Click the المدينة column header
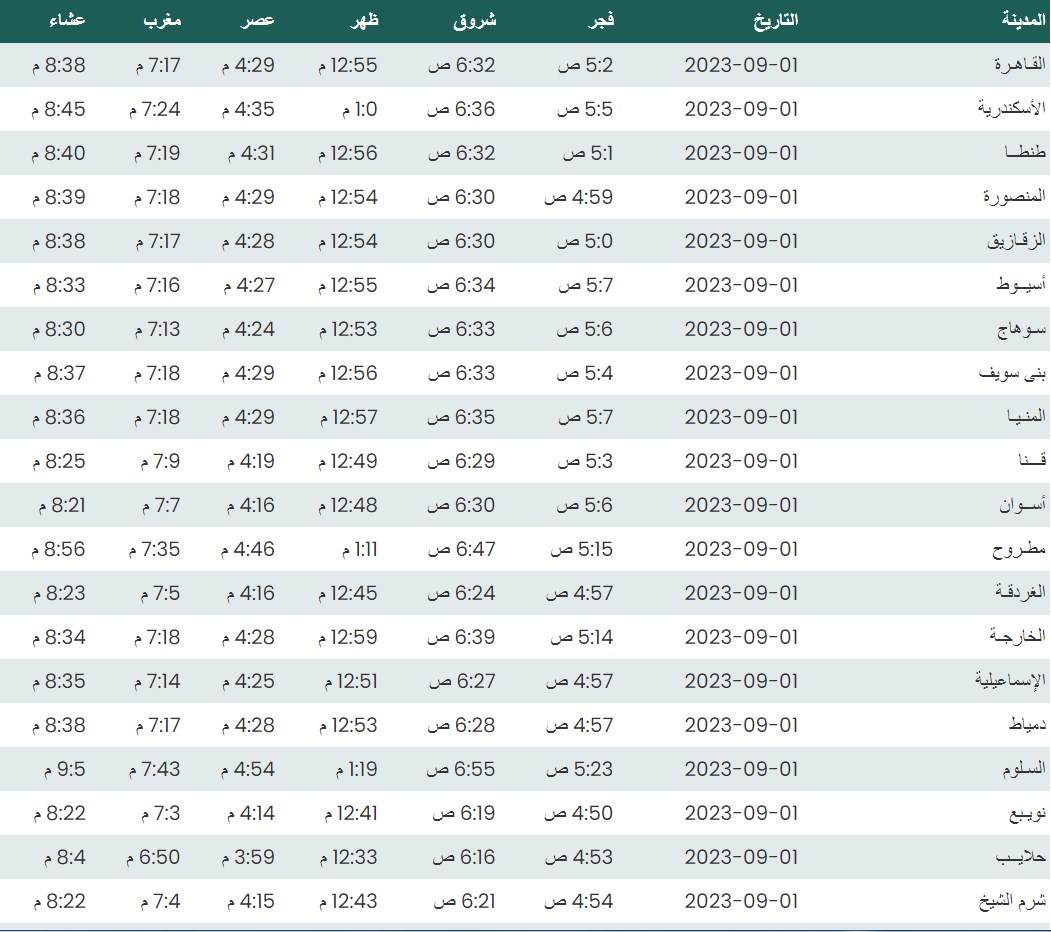The height and width of the screenshot is (932, 1051). coord(1022,19)
